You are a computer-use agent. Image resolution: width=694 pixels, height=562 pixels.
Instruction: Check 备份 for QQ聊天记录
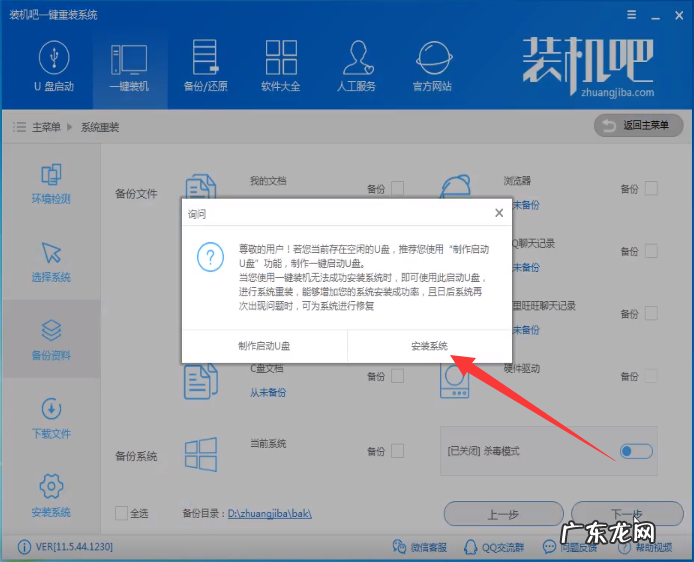pyautogui.click(x=651, y=251)
